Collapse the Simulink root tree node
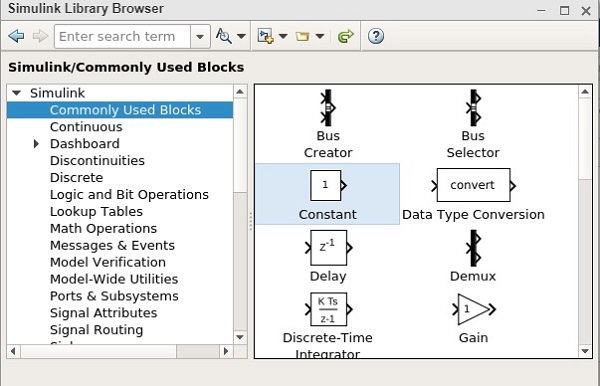The height and width of the screenshot is (386, 600). click(x=16, y=93)
